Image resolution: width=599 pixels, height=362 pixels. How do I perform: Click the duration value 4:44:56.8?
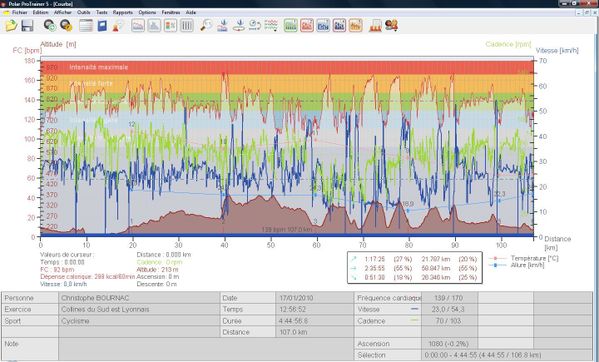tap(315, 321)
